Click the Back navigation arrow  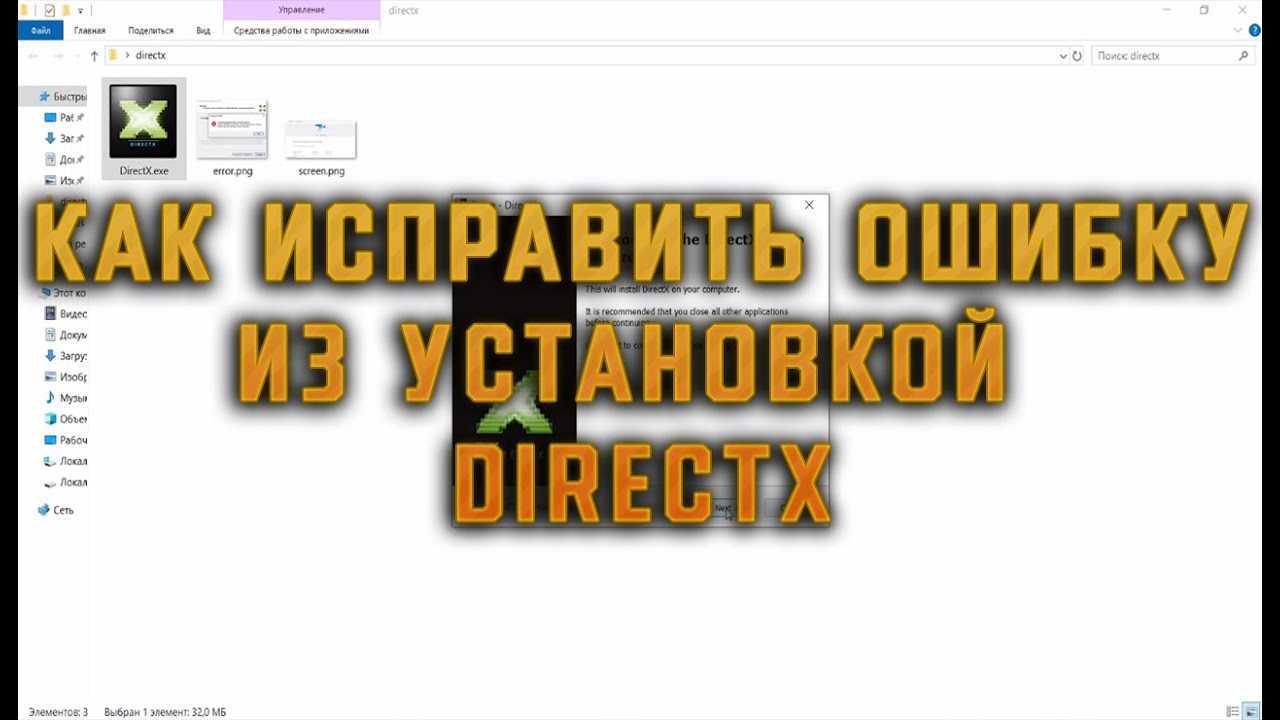[34, 56]
